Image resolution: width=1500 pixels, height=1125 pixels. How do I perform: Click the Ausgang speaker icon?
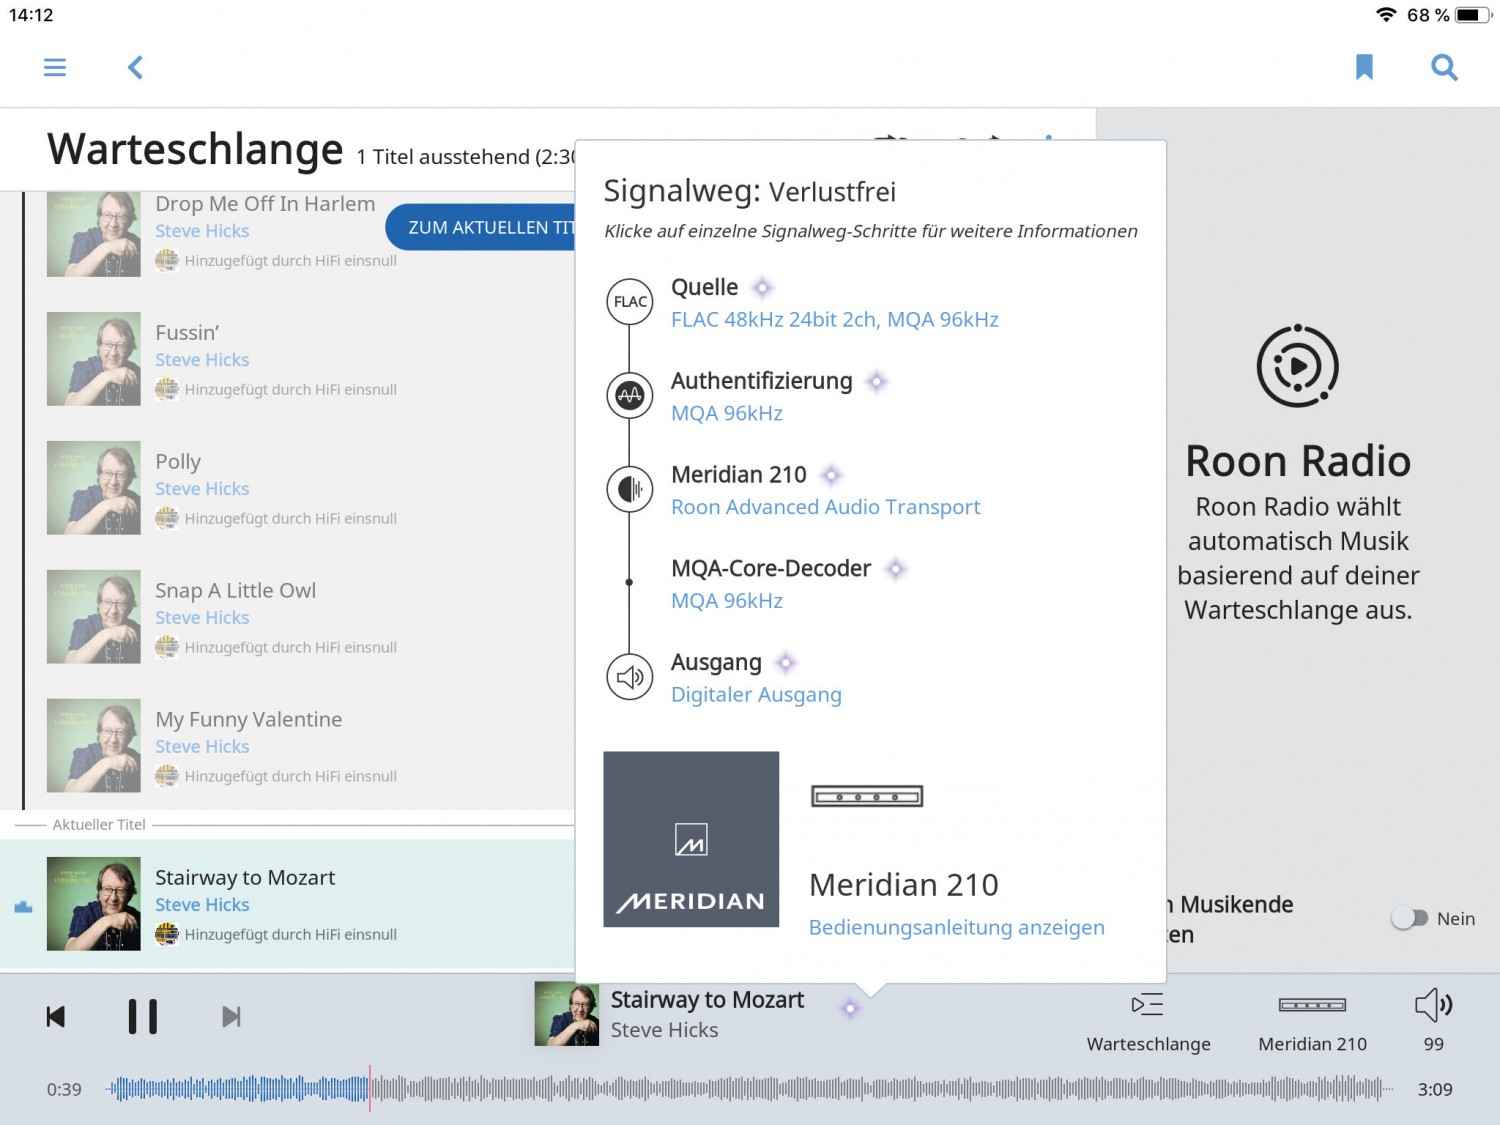630,677
